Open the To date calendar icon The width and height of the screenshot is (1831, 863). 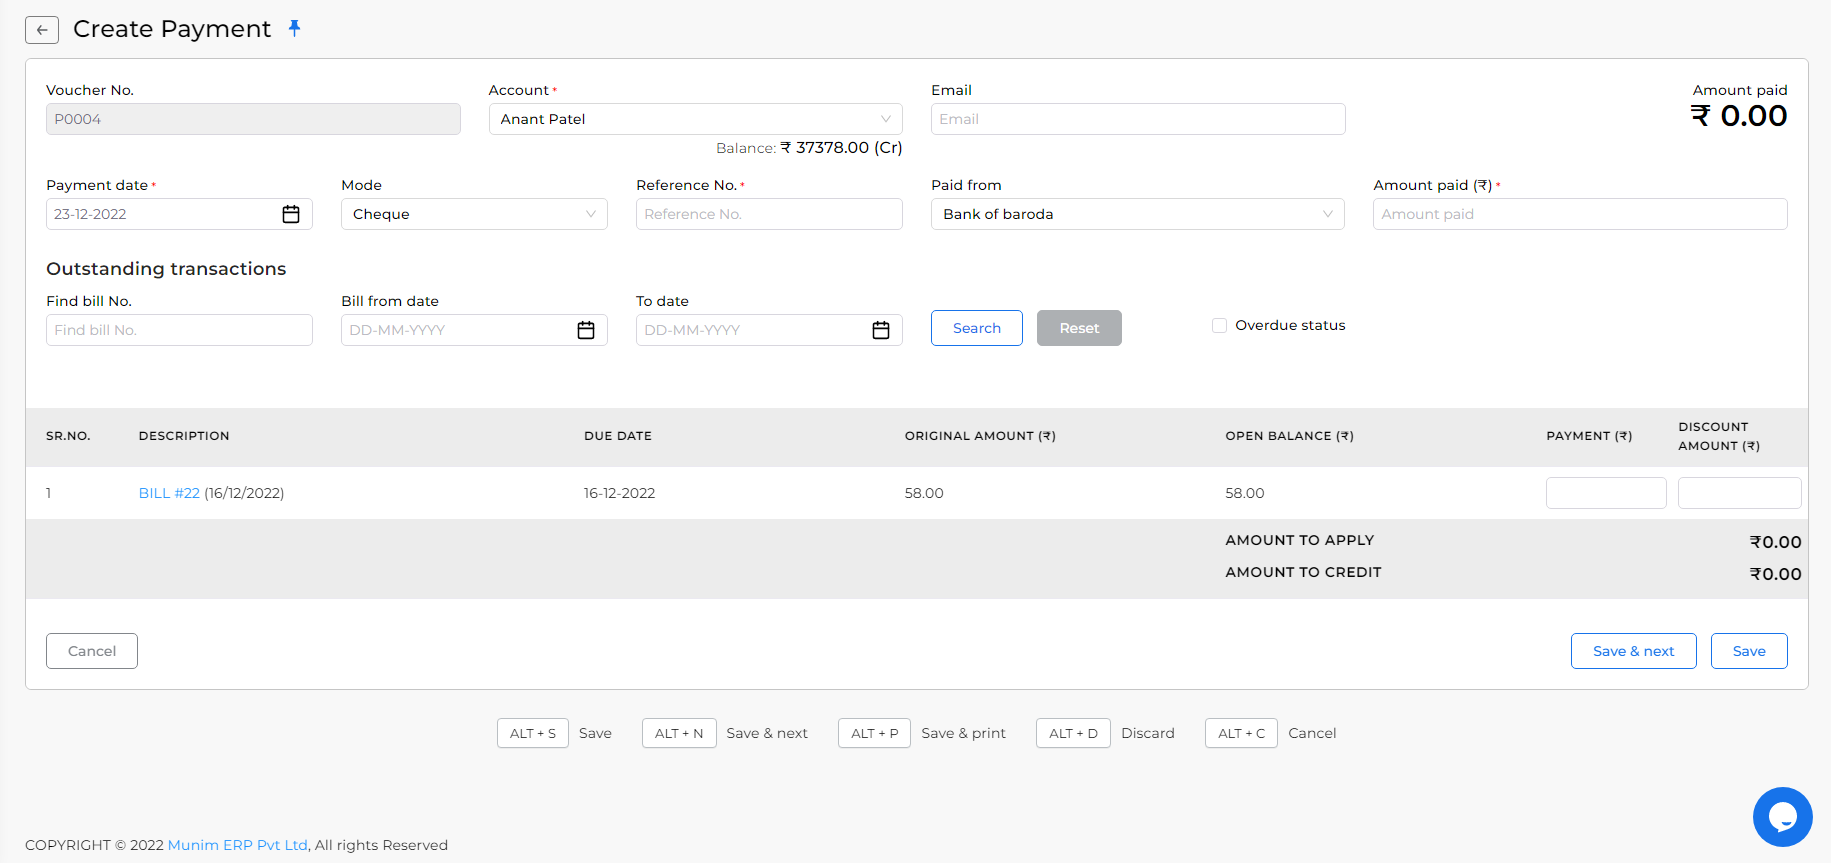click(x=881, y=330)
